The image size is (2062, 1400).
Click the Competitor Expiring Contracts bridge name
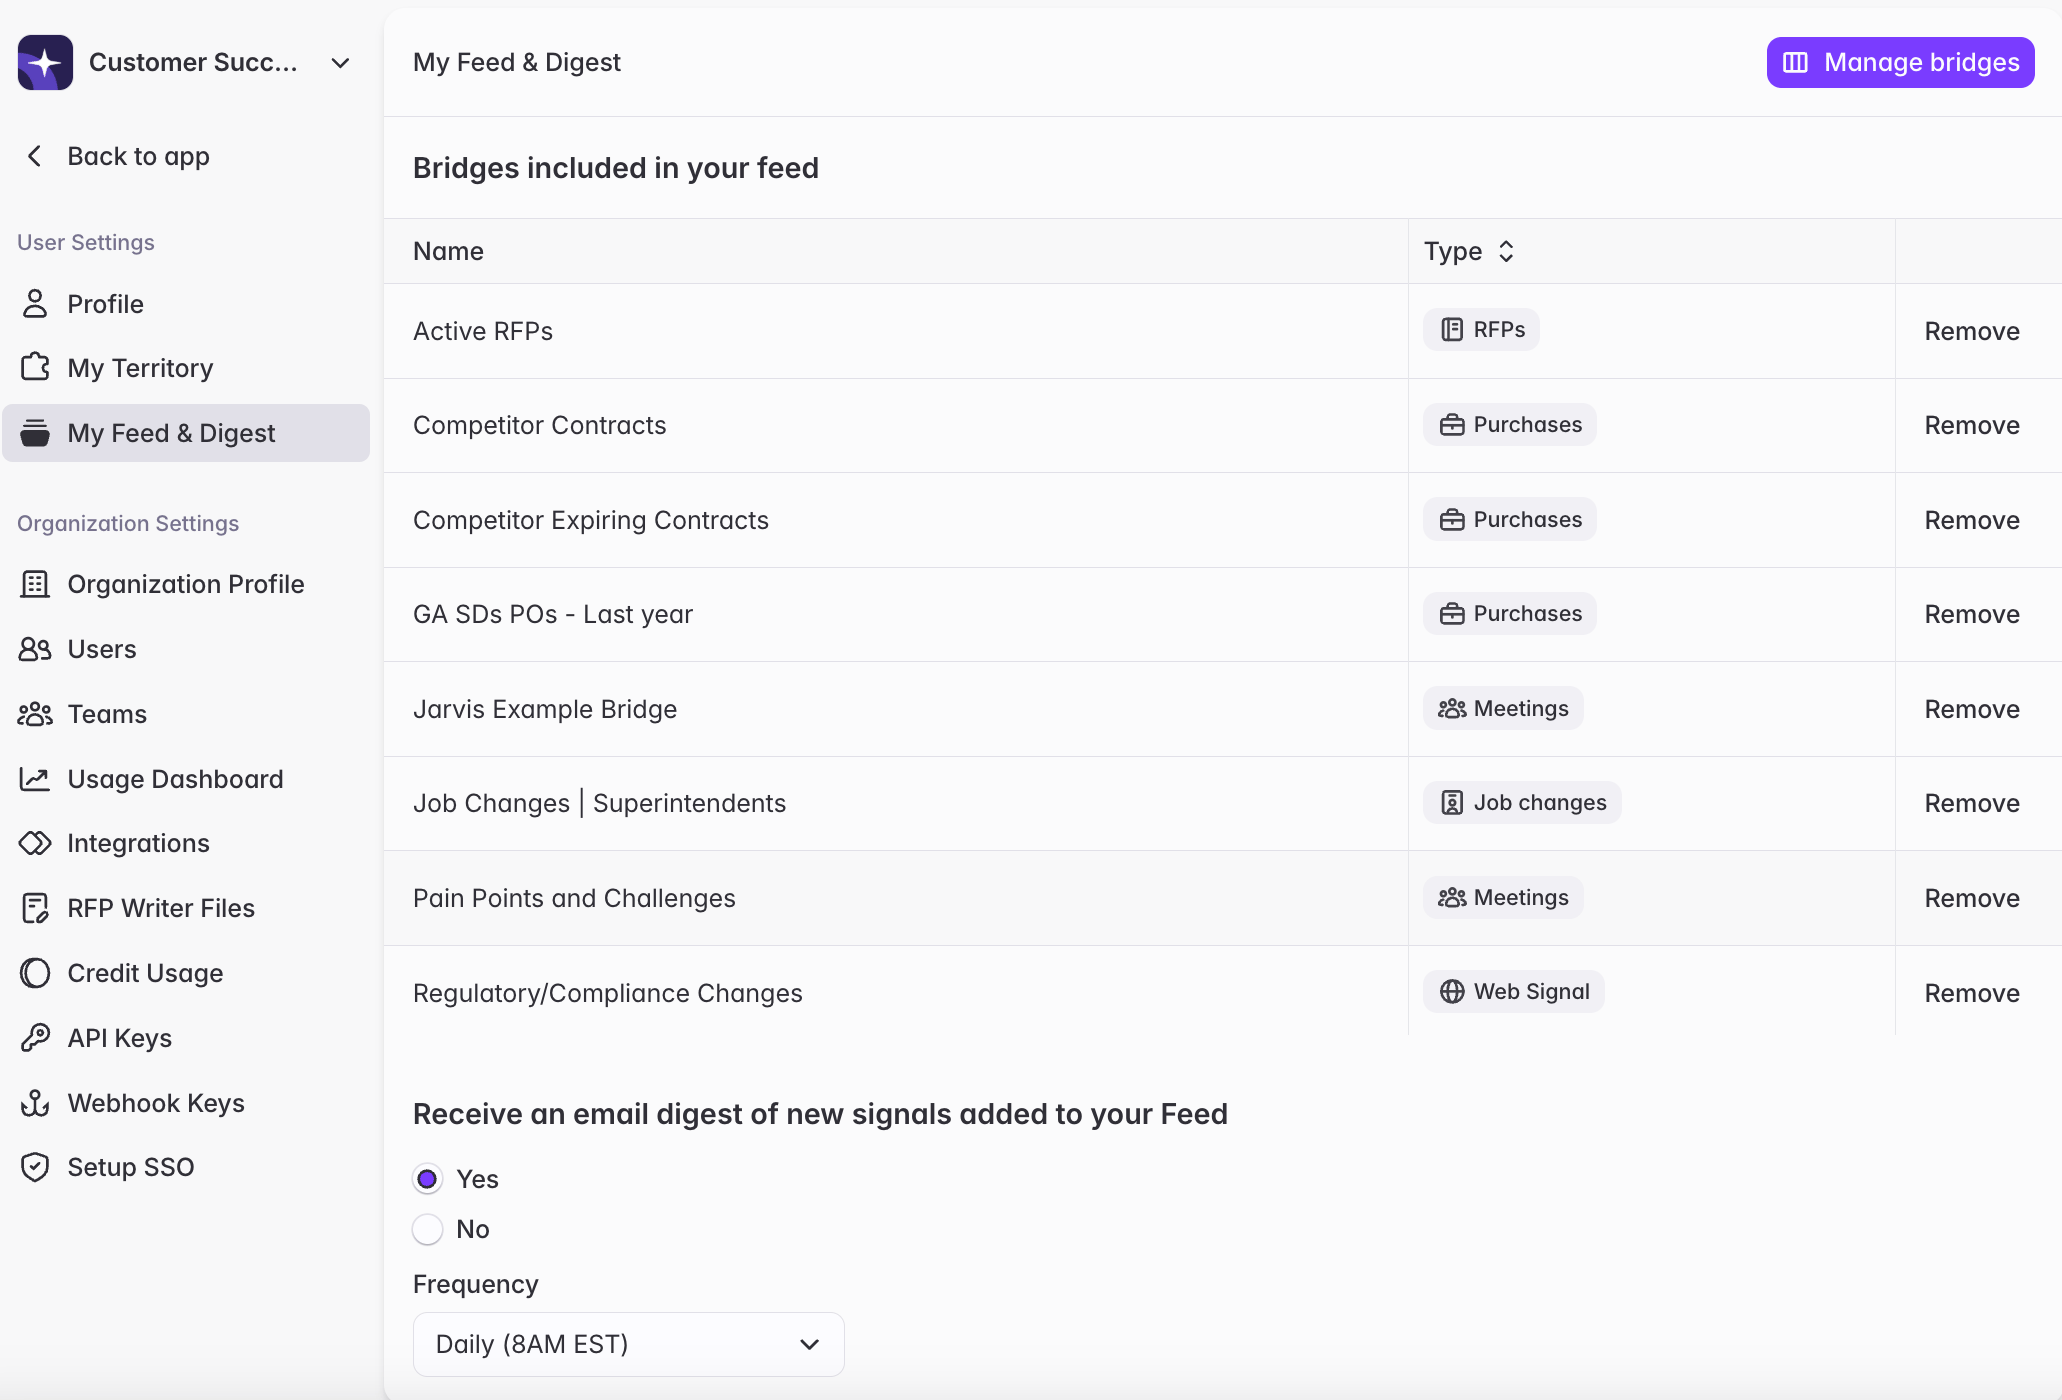[x=591, y=520]
